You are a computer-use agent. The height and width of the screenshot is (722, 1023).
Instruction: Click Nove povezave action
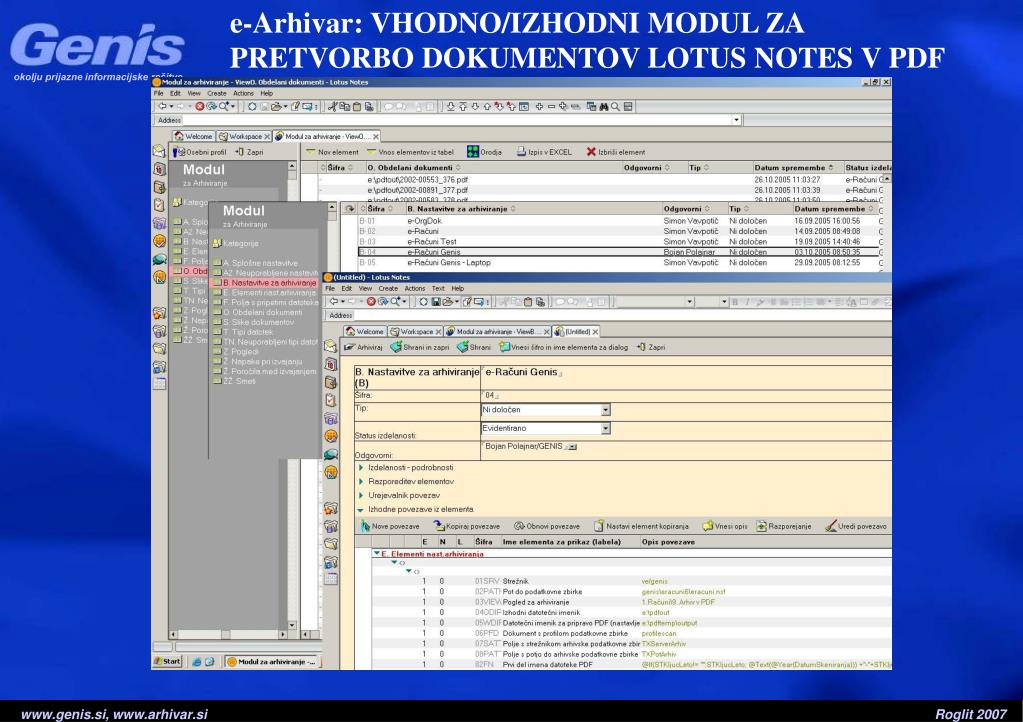click(x=390, y=526)
